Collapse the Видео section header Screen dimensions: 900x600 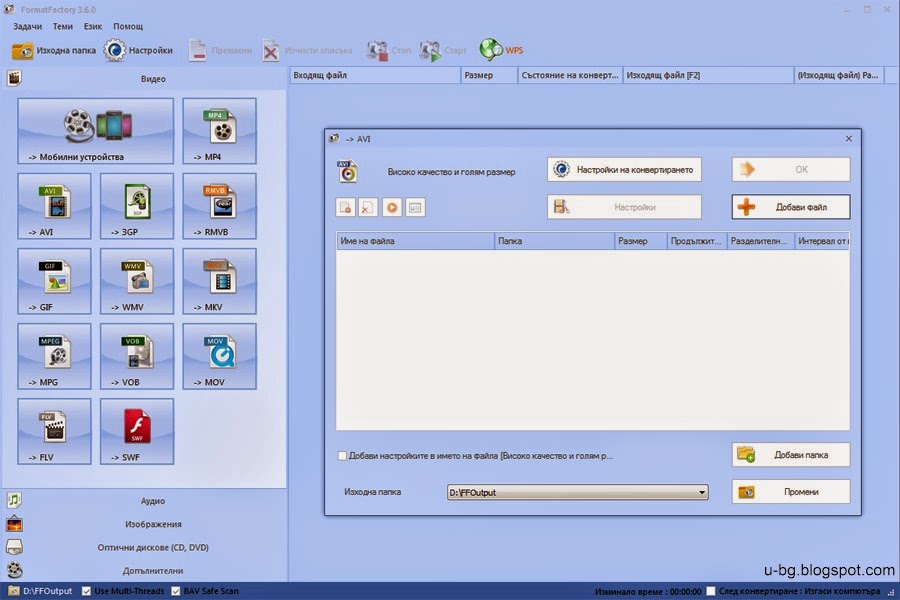(143, 79)
